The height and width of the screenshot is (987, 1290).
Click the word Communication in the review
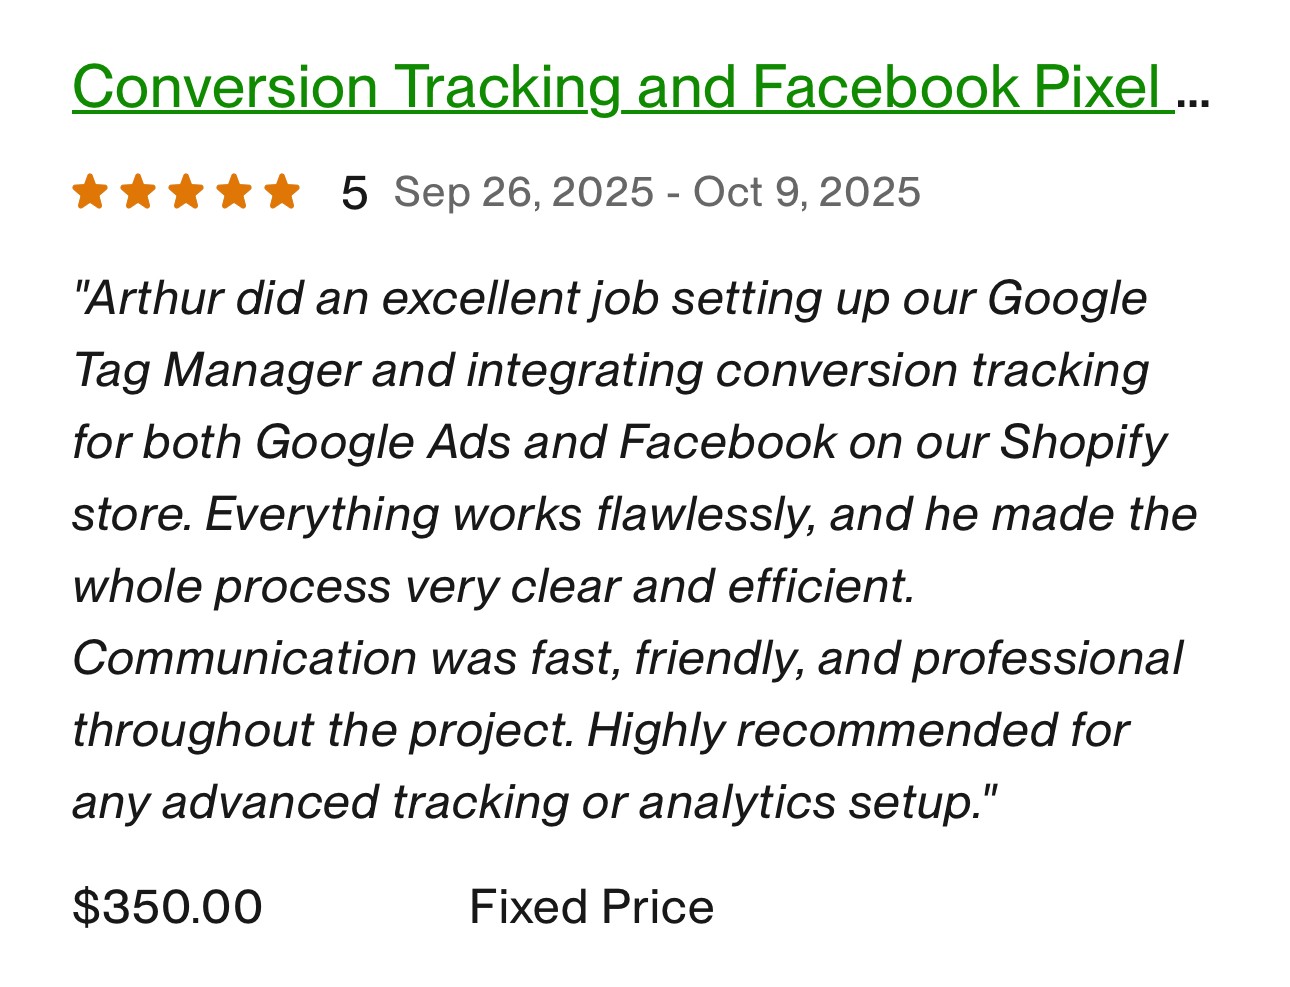click(x=245, y=659)
